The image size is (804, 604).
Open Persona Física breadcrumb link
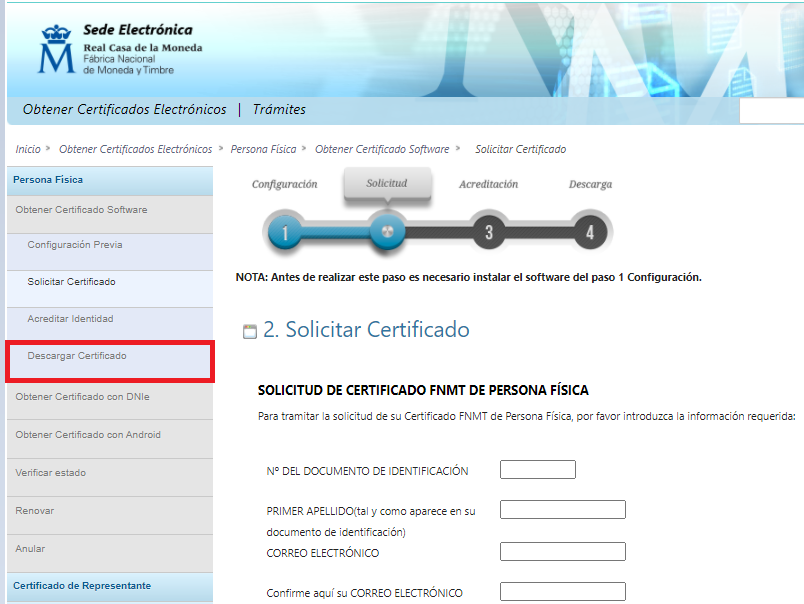pos(264,149)
